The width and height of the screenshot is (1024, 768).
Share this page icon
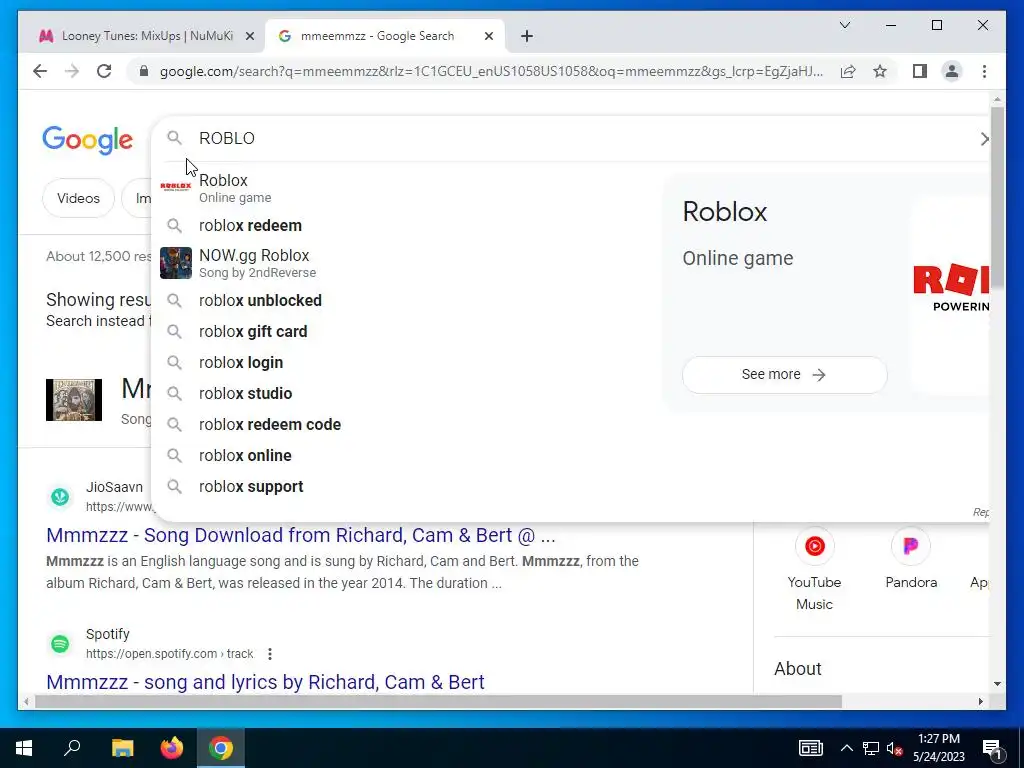(848, 71)
